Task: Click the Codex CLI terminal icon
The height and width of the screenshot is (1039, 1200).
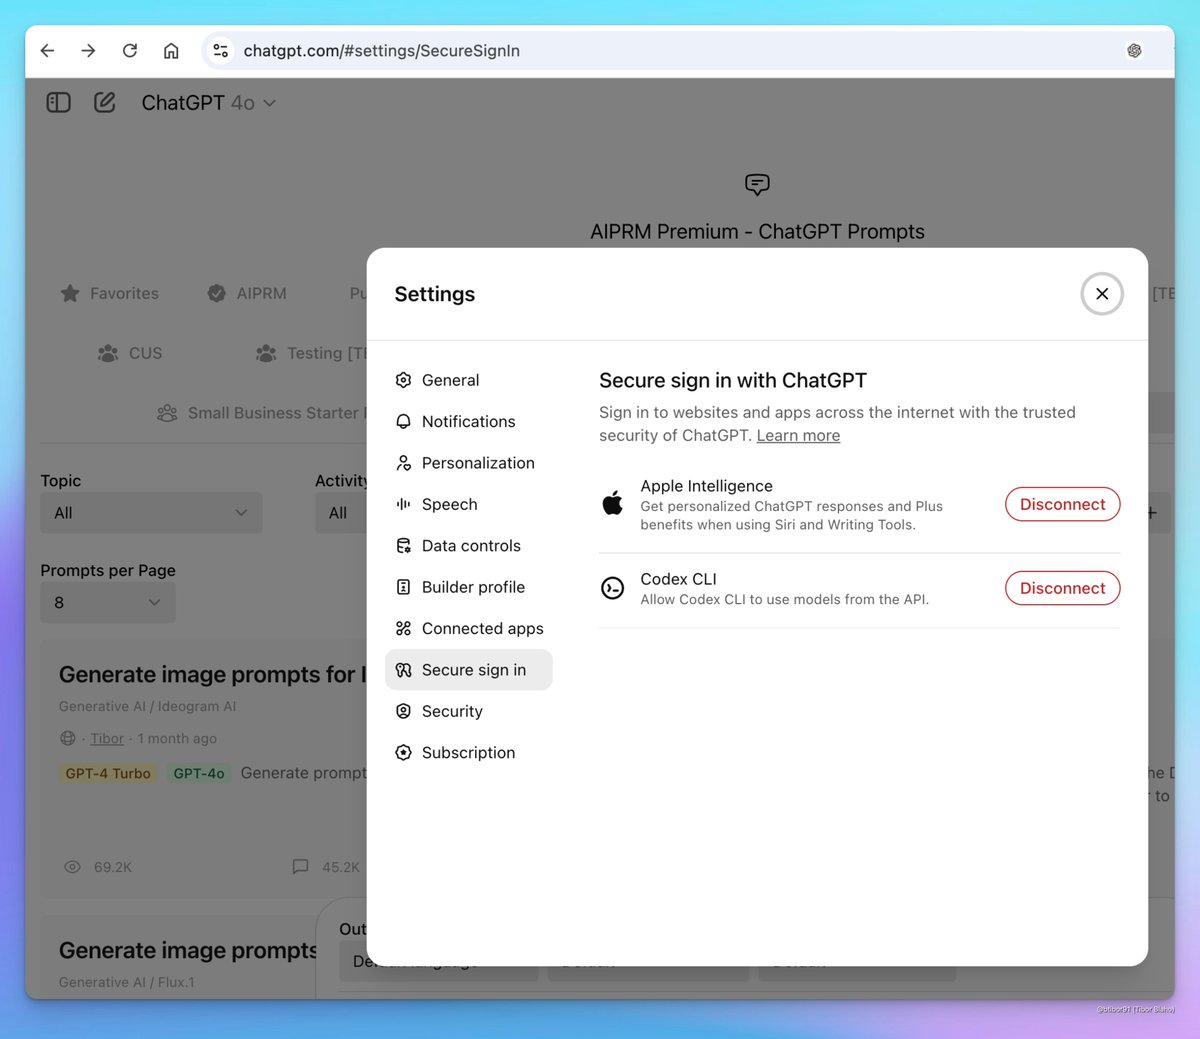Action: pyautogui.click(x=613, y=588)
